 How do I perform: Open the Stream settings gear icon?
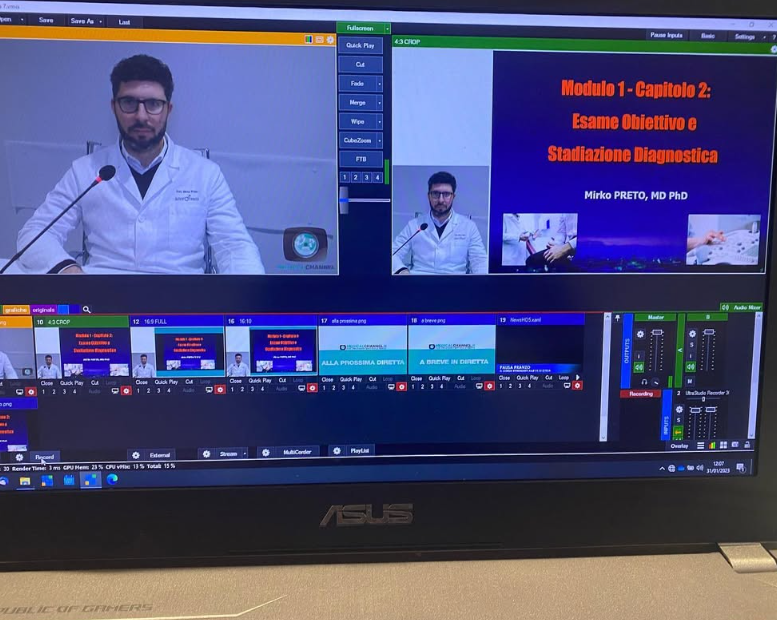pos(206,453)
